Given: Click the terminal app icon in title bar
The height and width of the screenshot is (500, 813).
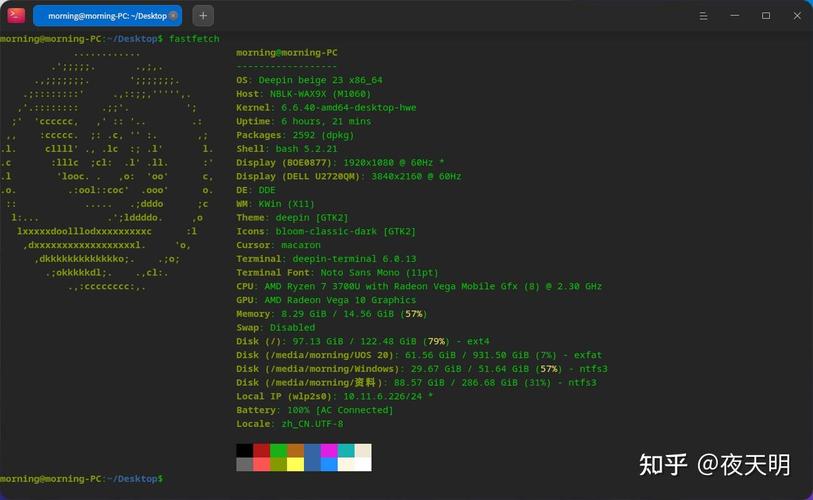Looking at the screenshot, I should [14, 15].
